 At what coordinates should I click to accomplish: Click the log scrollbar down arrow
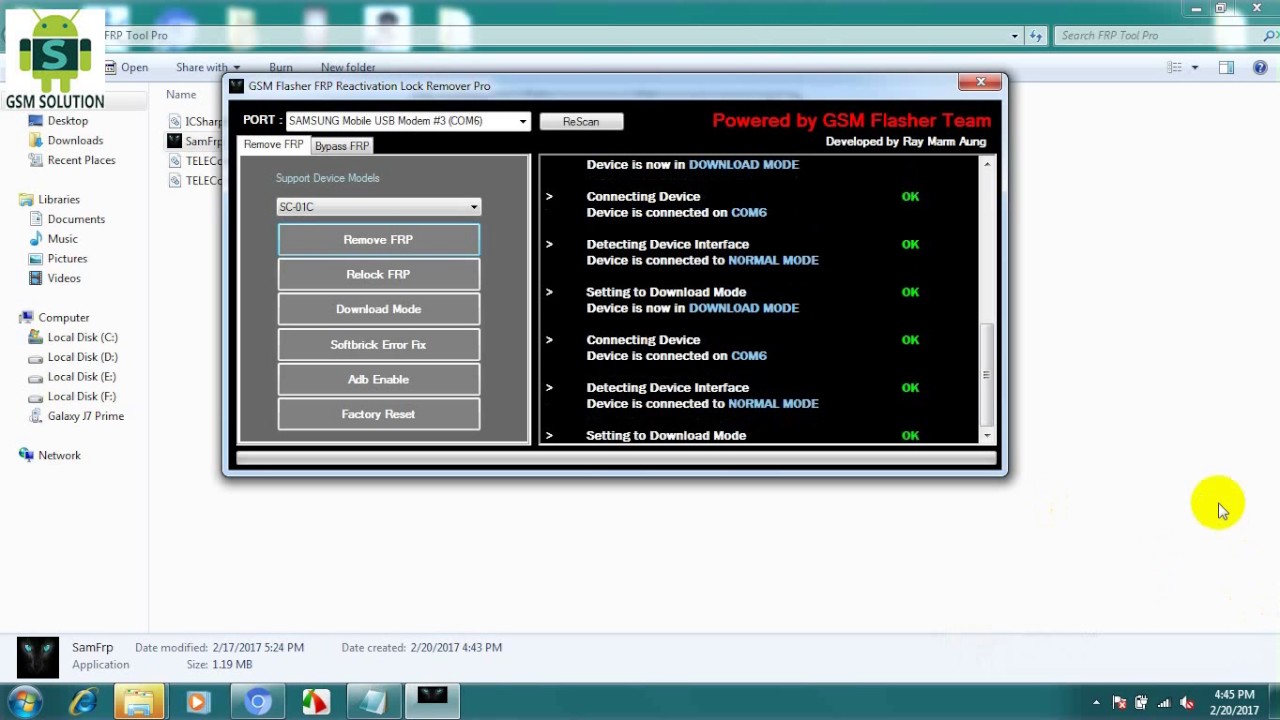pos(987,435)
